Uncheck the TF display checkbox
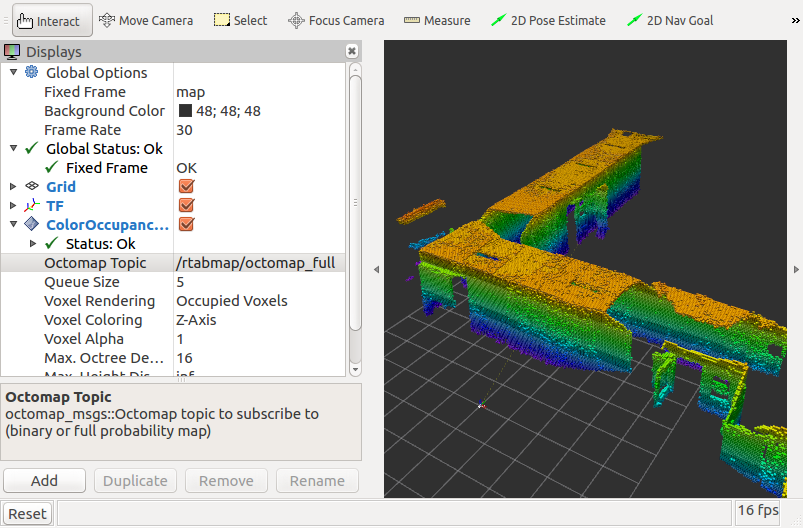Screen dimensions: 803x528 (x=186, y=206)
